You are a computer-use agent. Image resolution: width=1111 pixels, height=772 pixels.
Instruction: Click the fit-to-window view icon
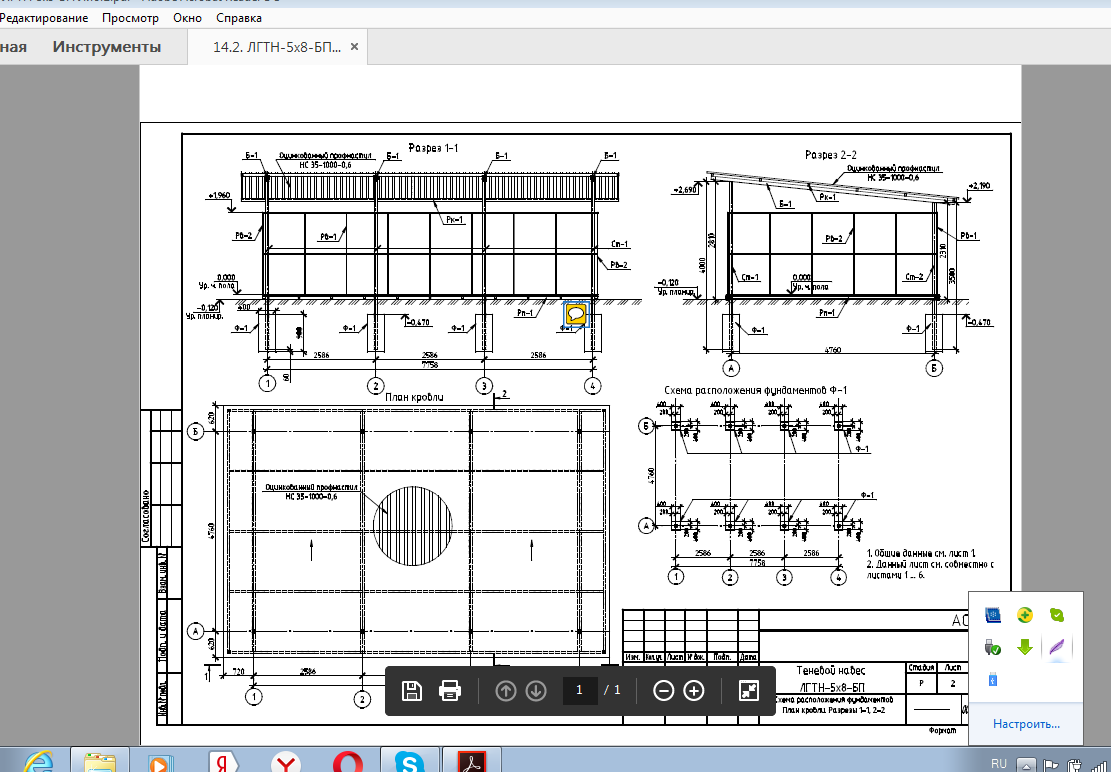click(749, 690)
